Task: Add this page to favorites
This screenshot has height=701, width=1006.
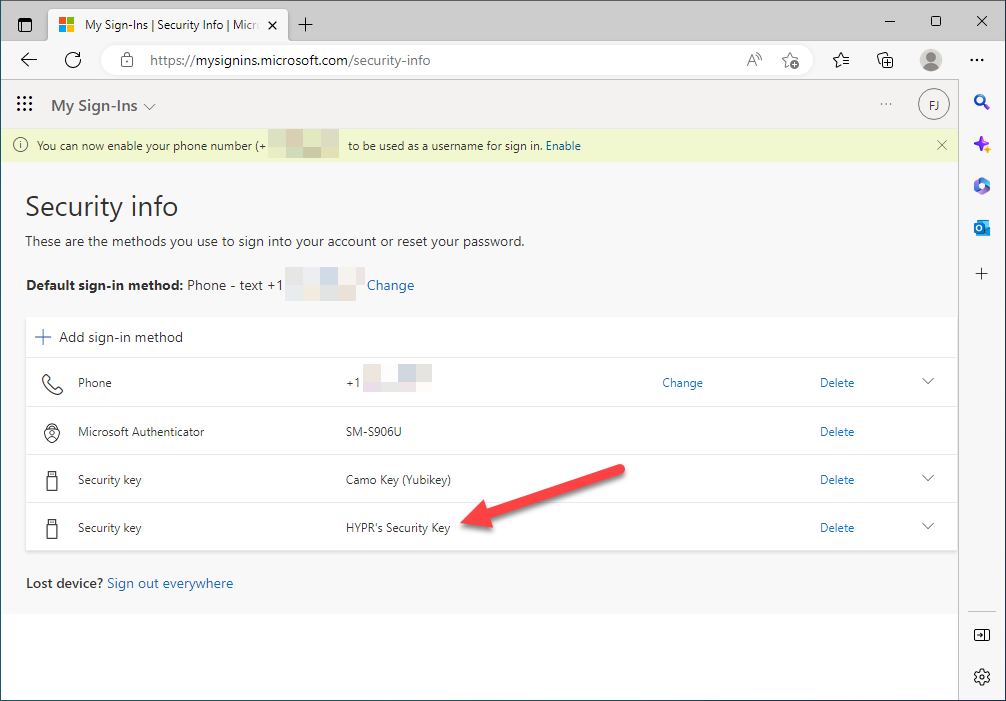Action: click(790, 60)
